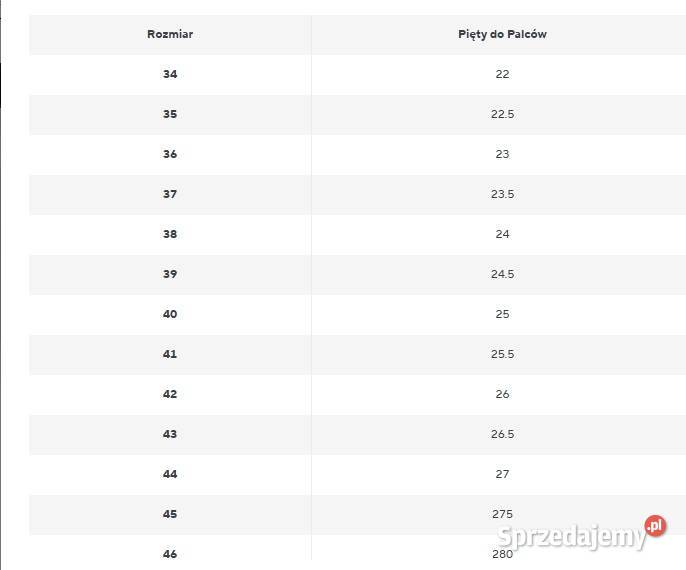Image resolution: width=686 pixels, height=570 pixels.
Task: Click the size 38 cell
Action: [x=170, y=234]
